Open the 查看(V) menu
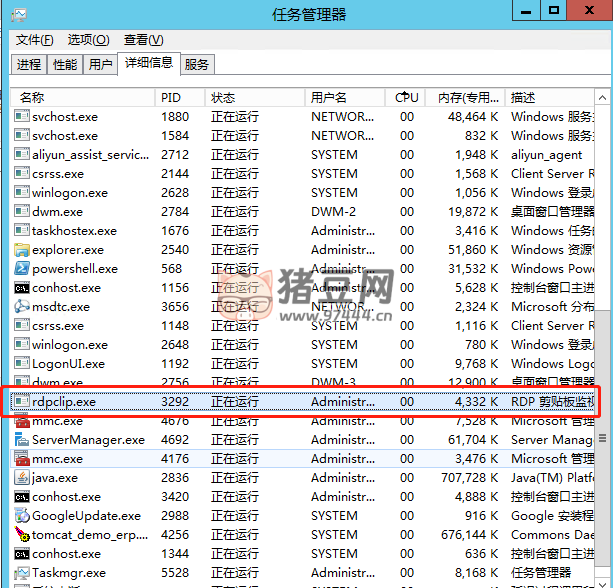The width and height of the screenshot is (613, 588). coord(143,40)
